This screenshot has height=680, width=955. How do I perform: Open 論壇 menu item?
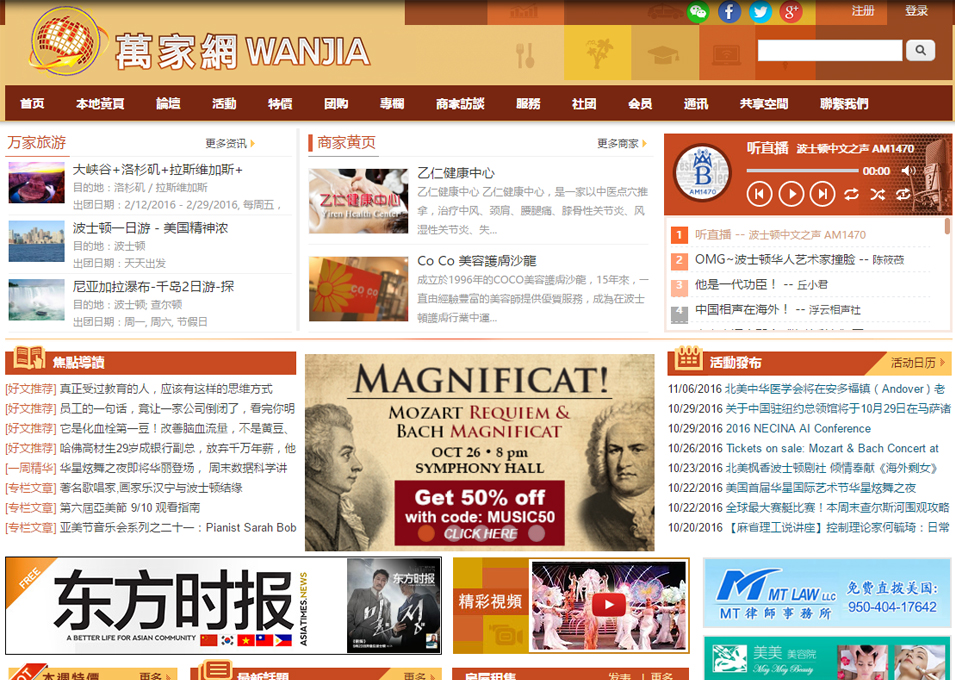(x=168, y=104)
